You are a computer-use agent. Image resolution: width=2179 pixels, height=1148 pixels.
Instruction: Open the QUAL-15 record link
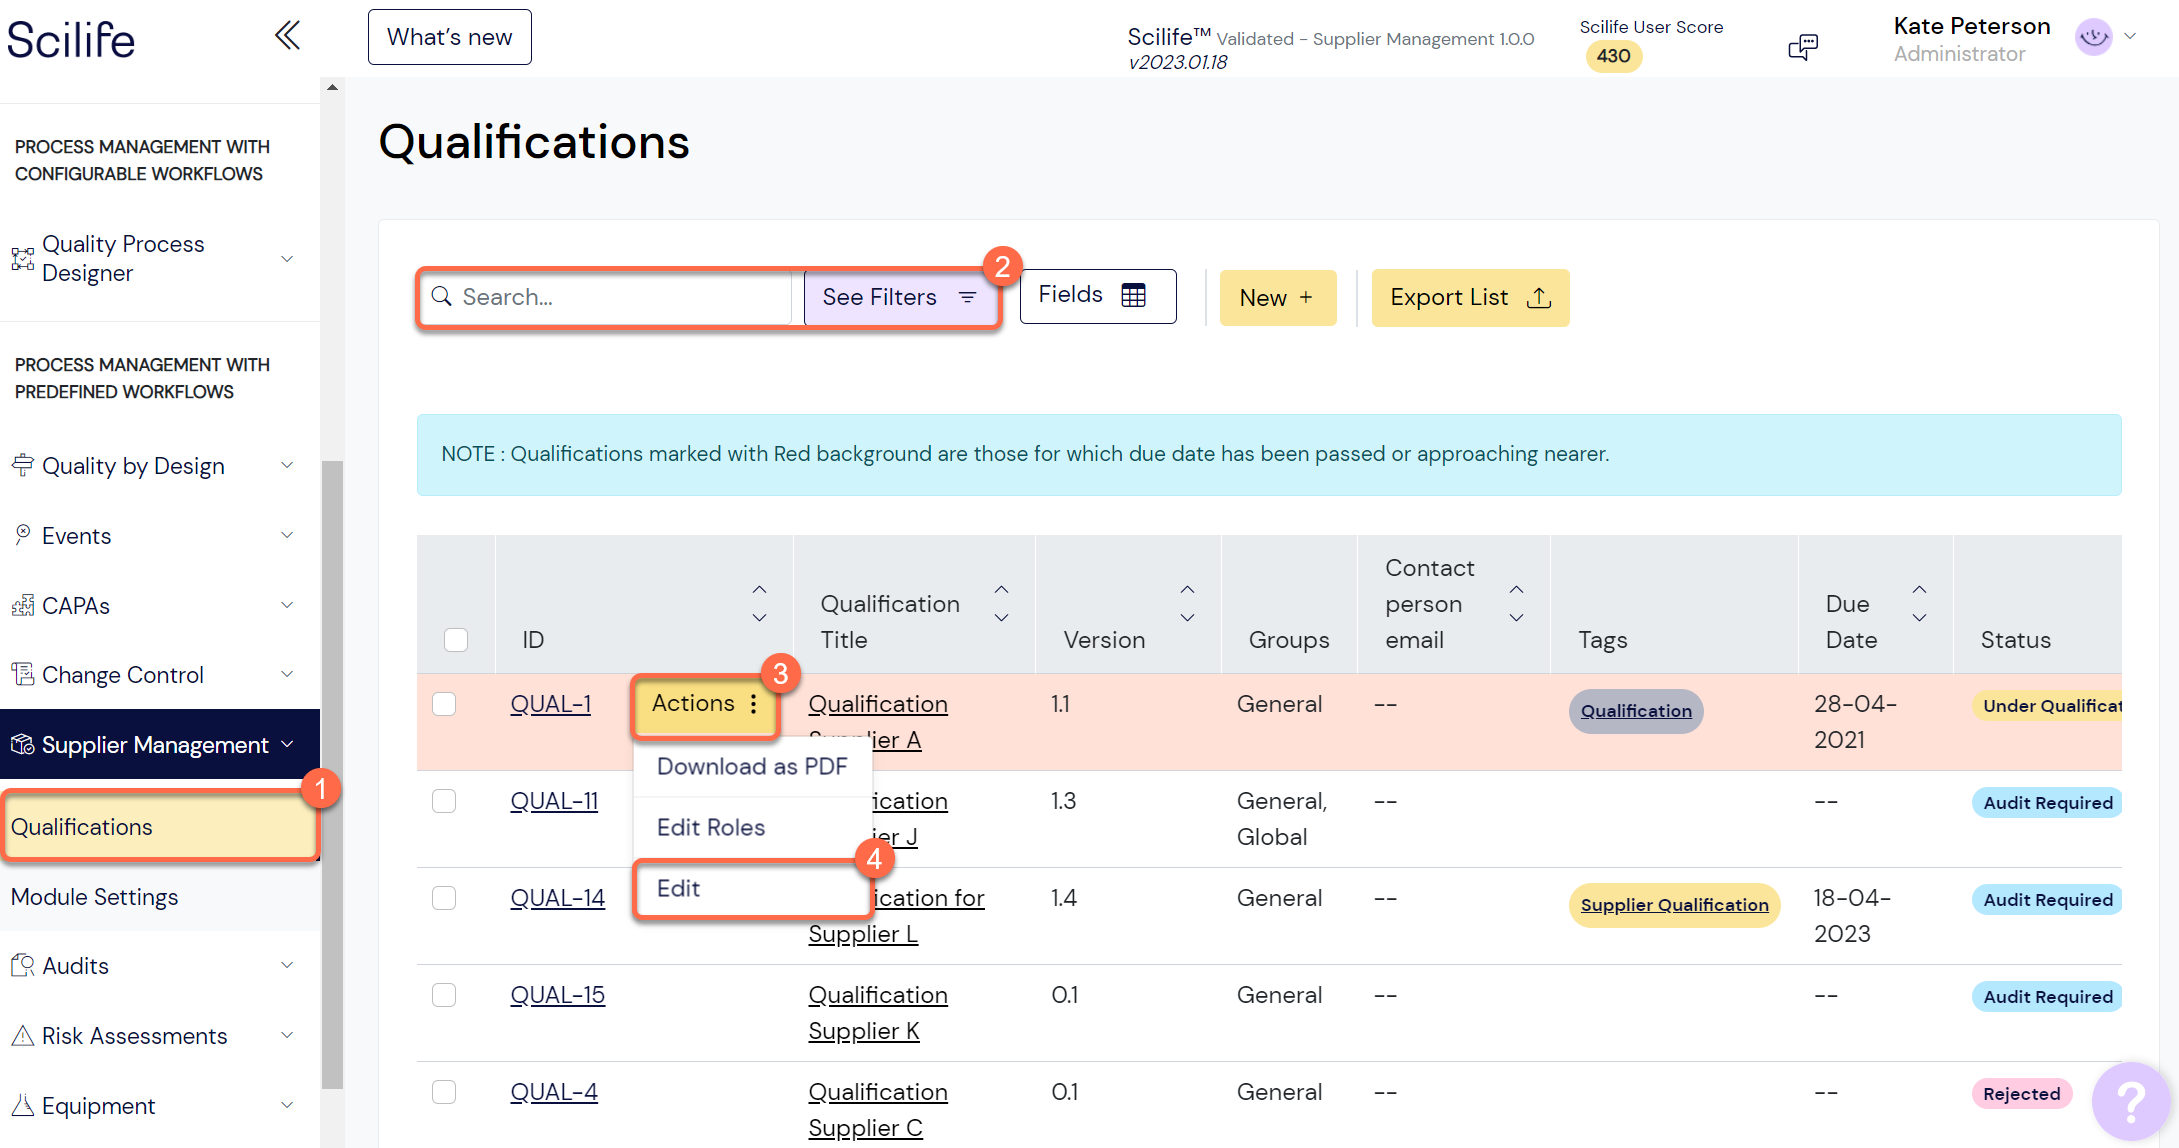(x=558, y=995)
